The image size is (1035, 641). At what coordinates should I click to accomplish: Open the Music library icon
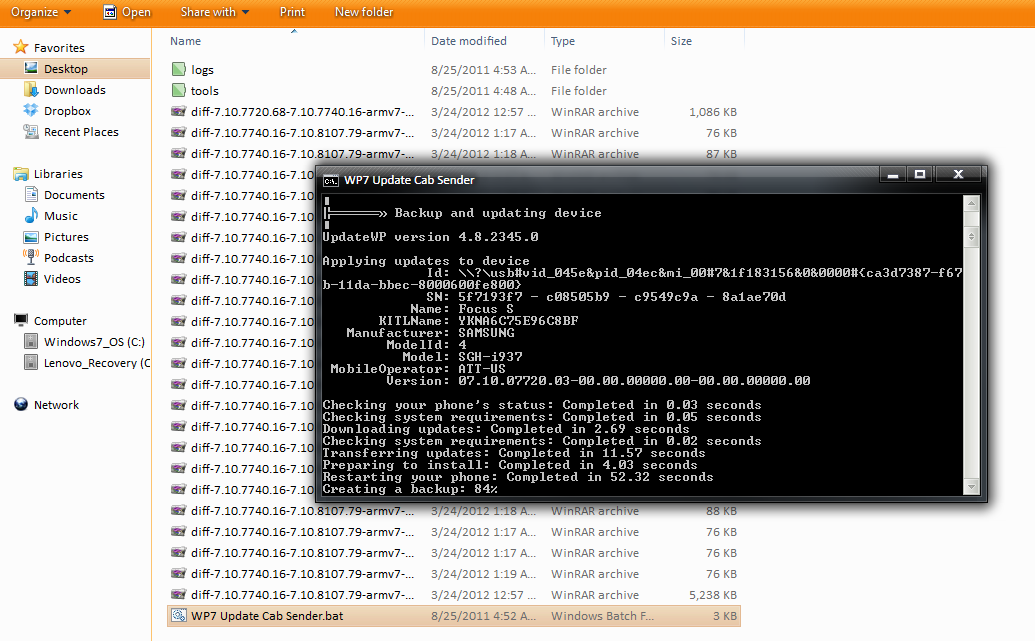(x=31, y=216)
